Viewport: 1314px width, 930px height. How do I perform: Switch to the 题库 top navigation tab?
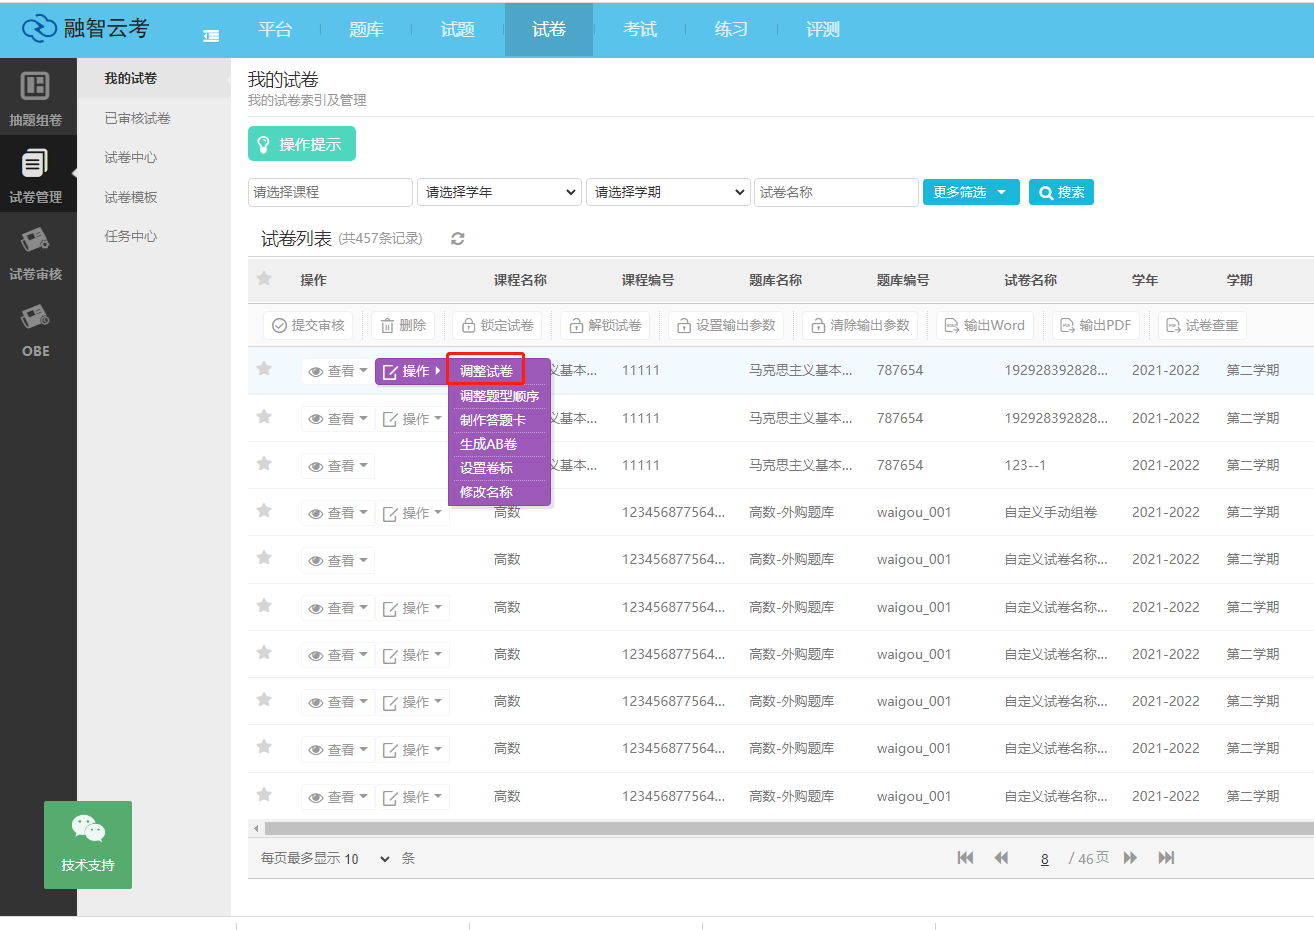[x=366, y=30]
